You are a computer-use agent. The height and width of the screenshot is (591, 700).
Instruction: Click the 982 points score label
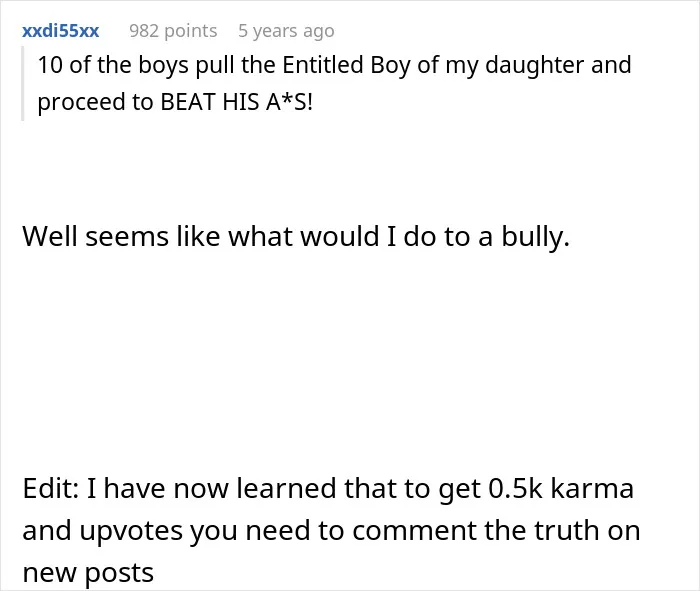tap(173, 31)
